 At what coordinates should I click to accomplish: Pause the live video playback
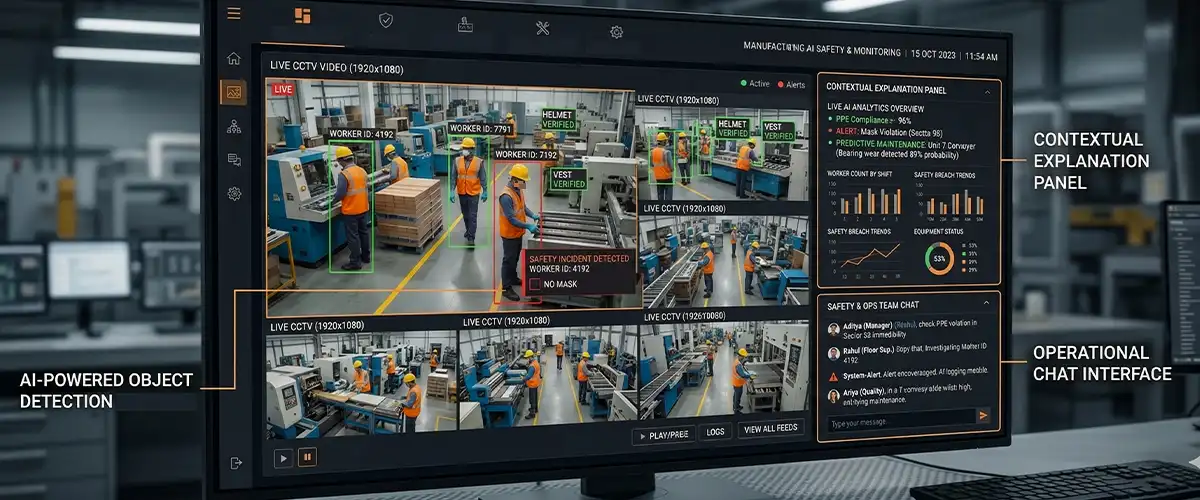click(308, 458)
